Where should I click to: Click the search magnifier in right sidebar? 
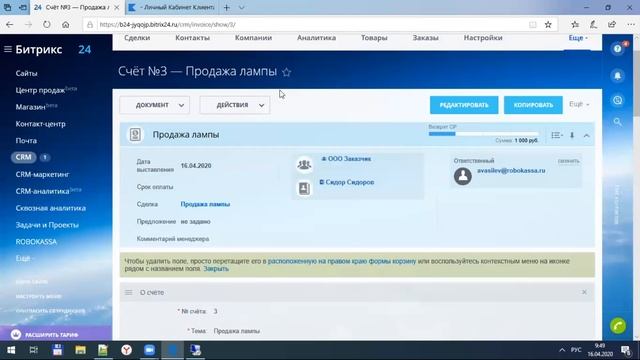point(618,122)
